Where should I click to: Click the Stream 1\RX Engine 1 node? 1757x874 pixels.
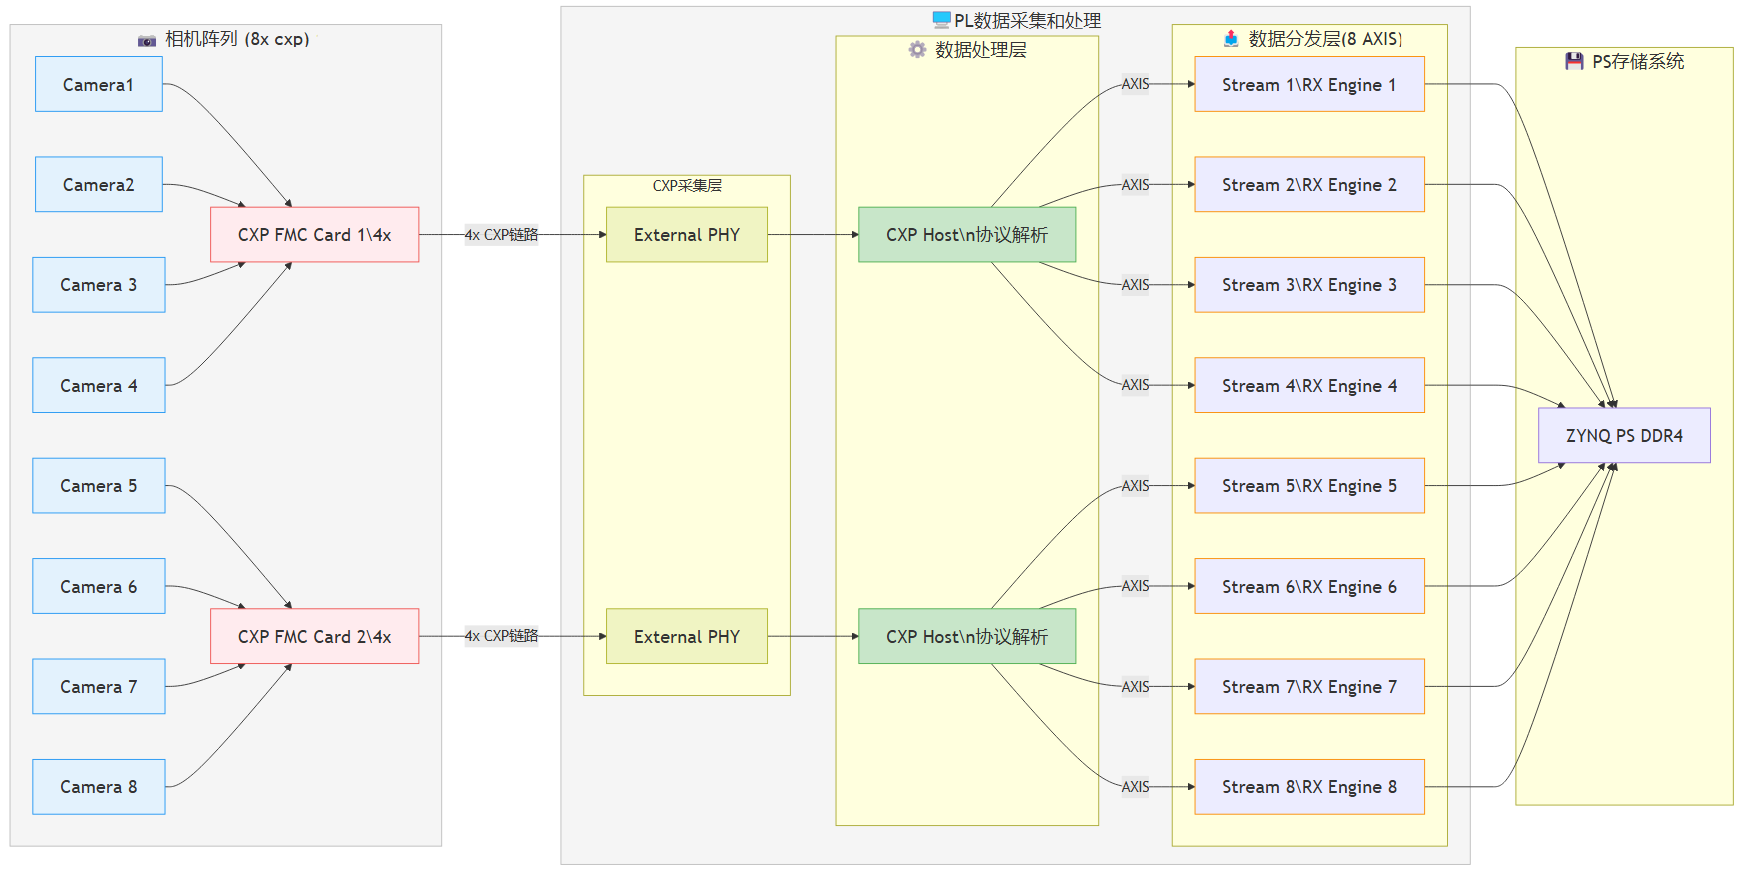click(1309, 85)
